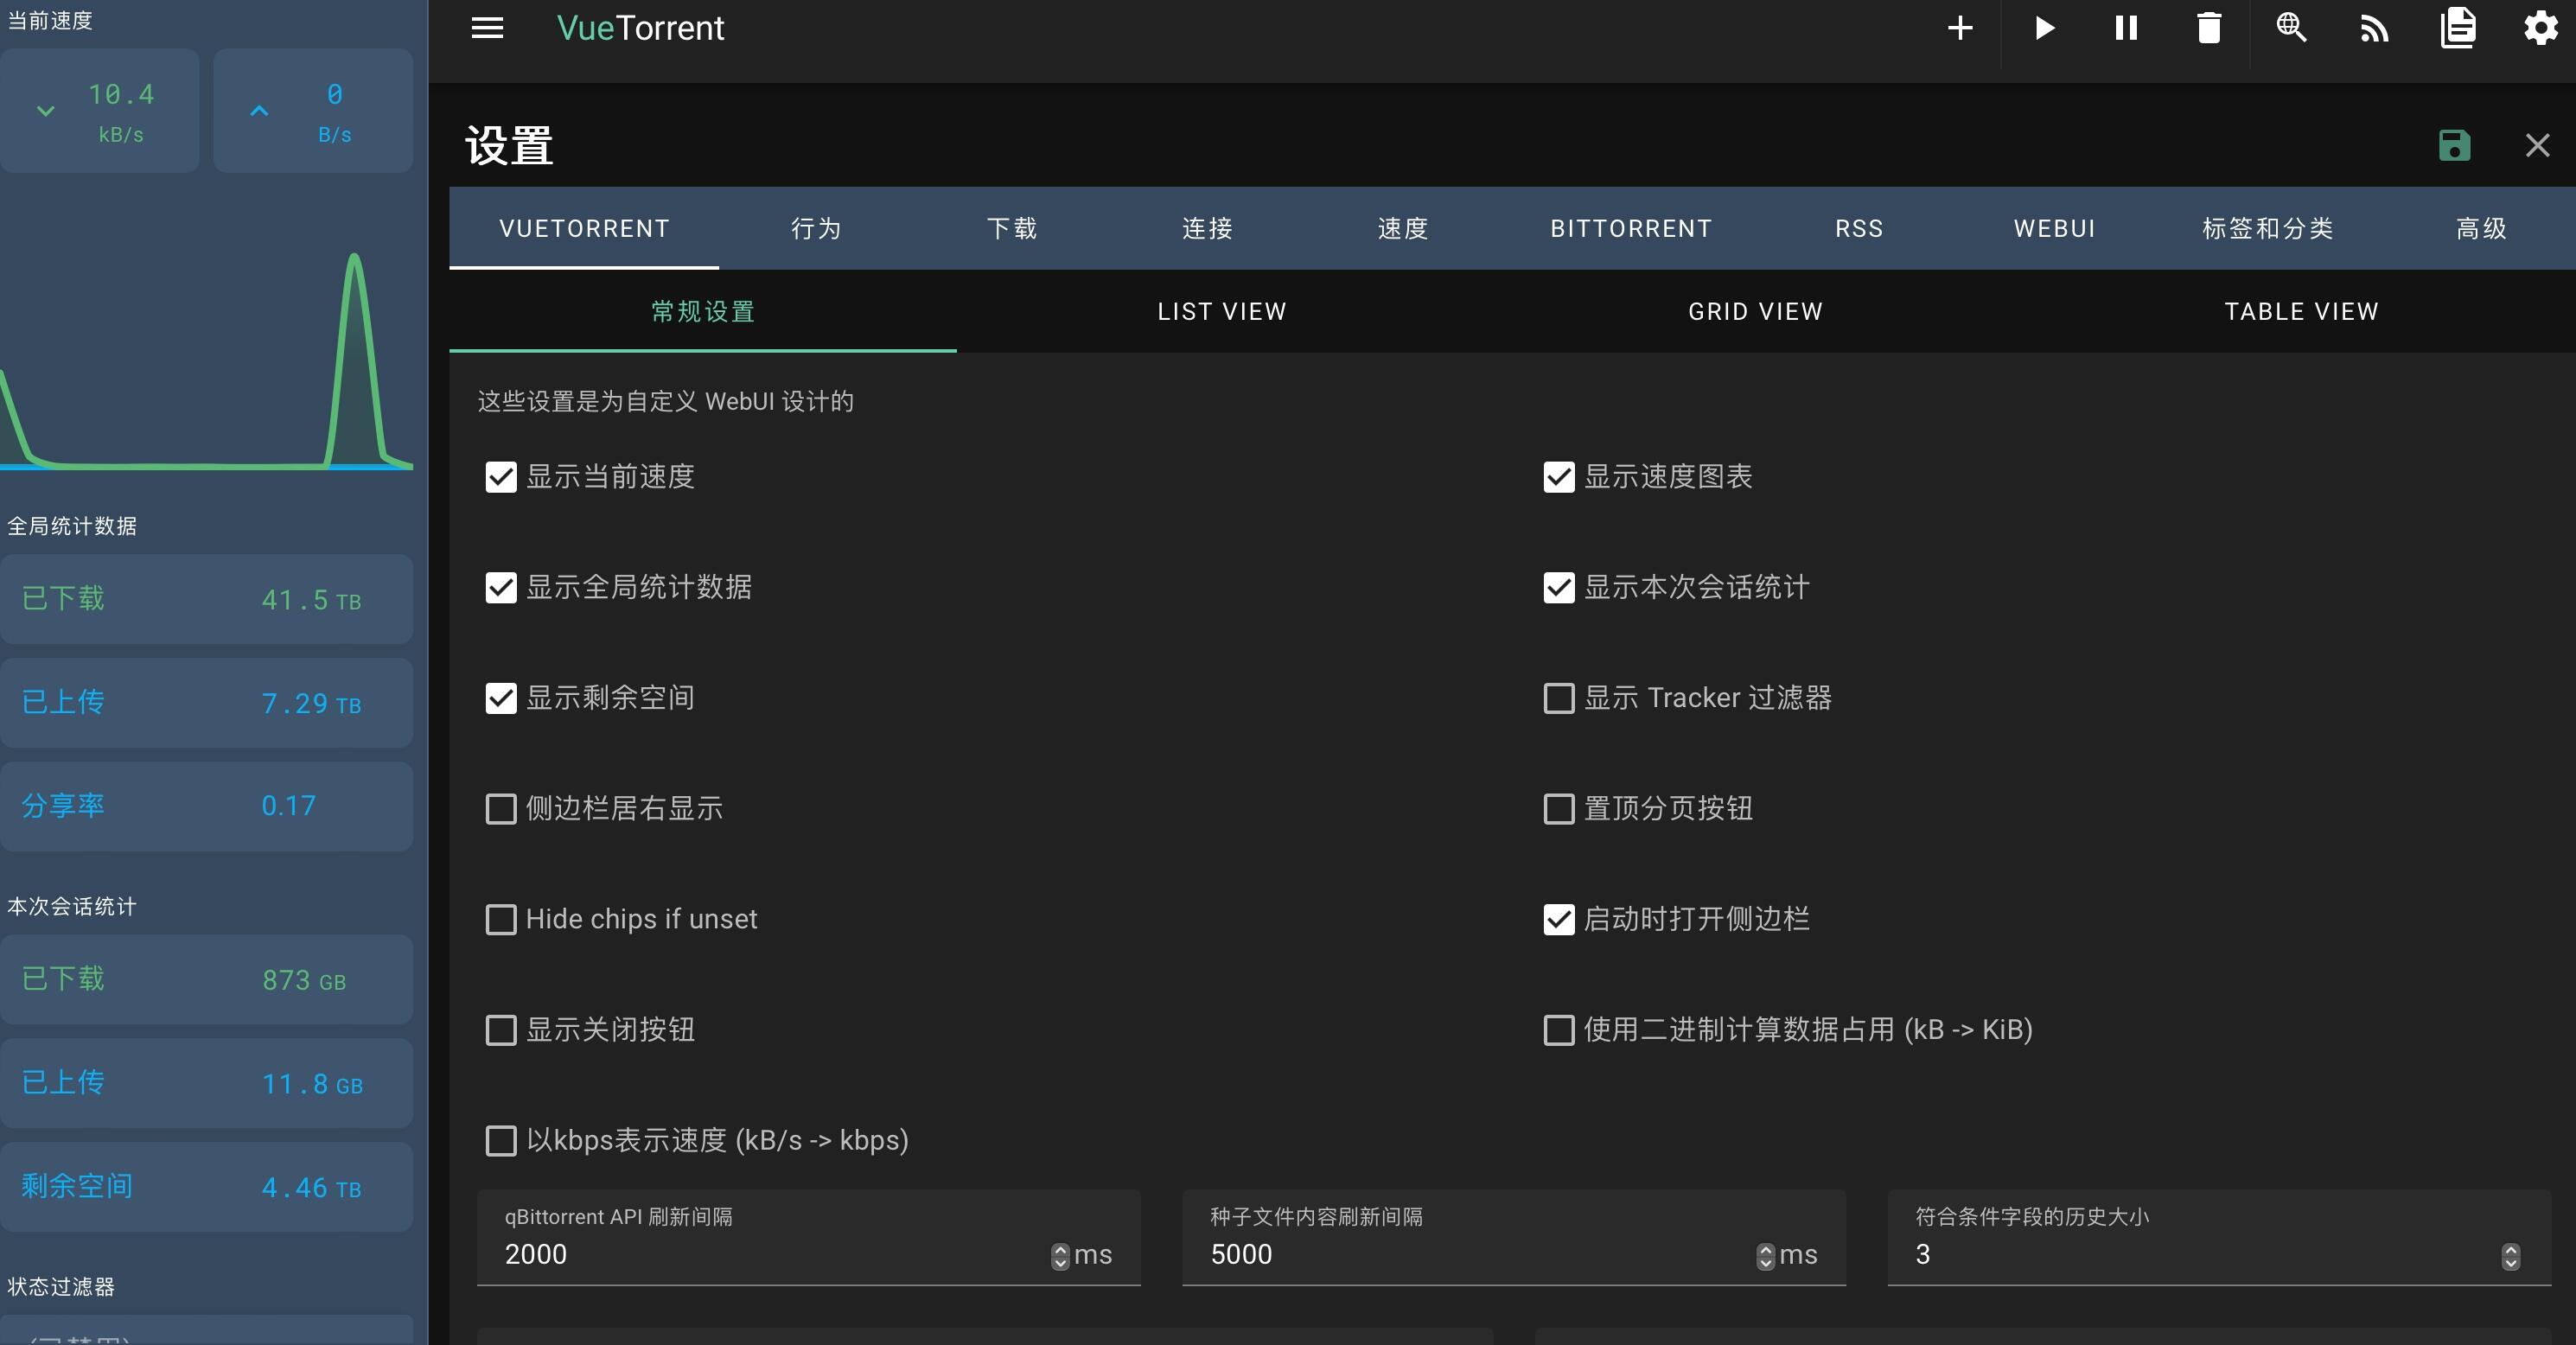Viewport: 2576px width, 1345px height.
Task: Uncheck 显示速度图表 checkbox
Action: tap(1559, 477)
